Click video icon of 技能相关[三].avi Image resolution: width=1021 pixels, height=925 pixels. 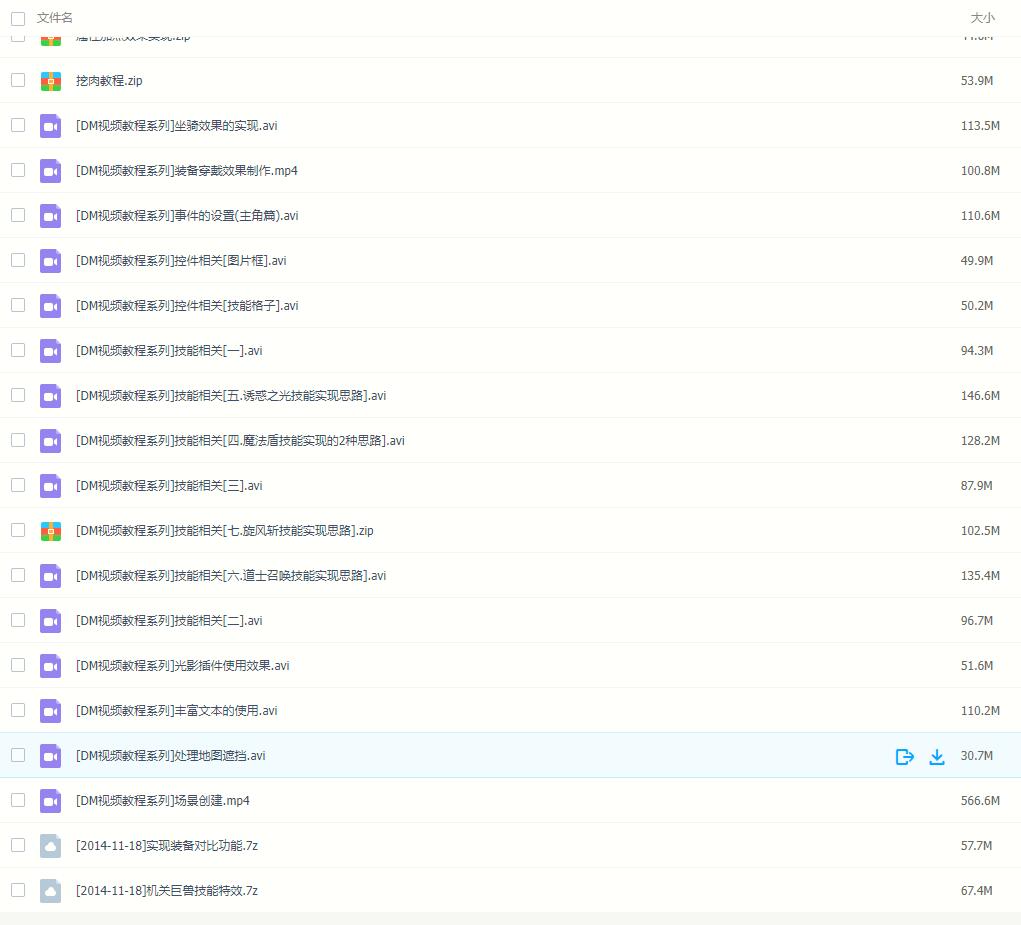point(51,485)
